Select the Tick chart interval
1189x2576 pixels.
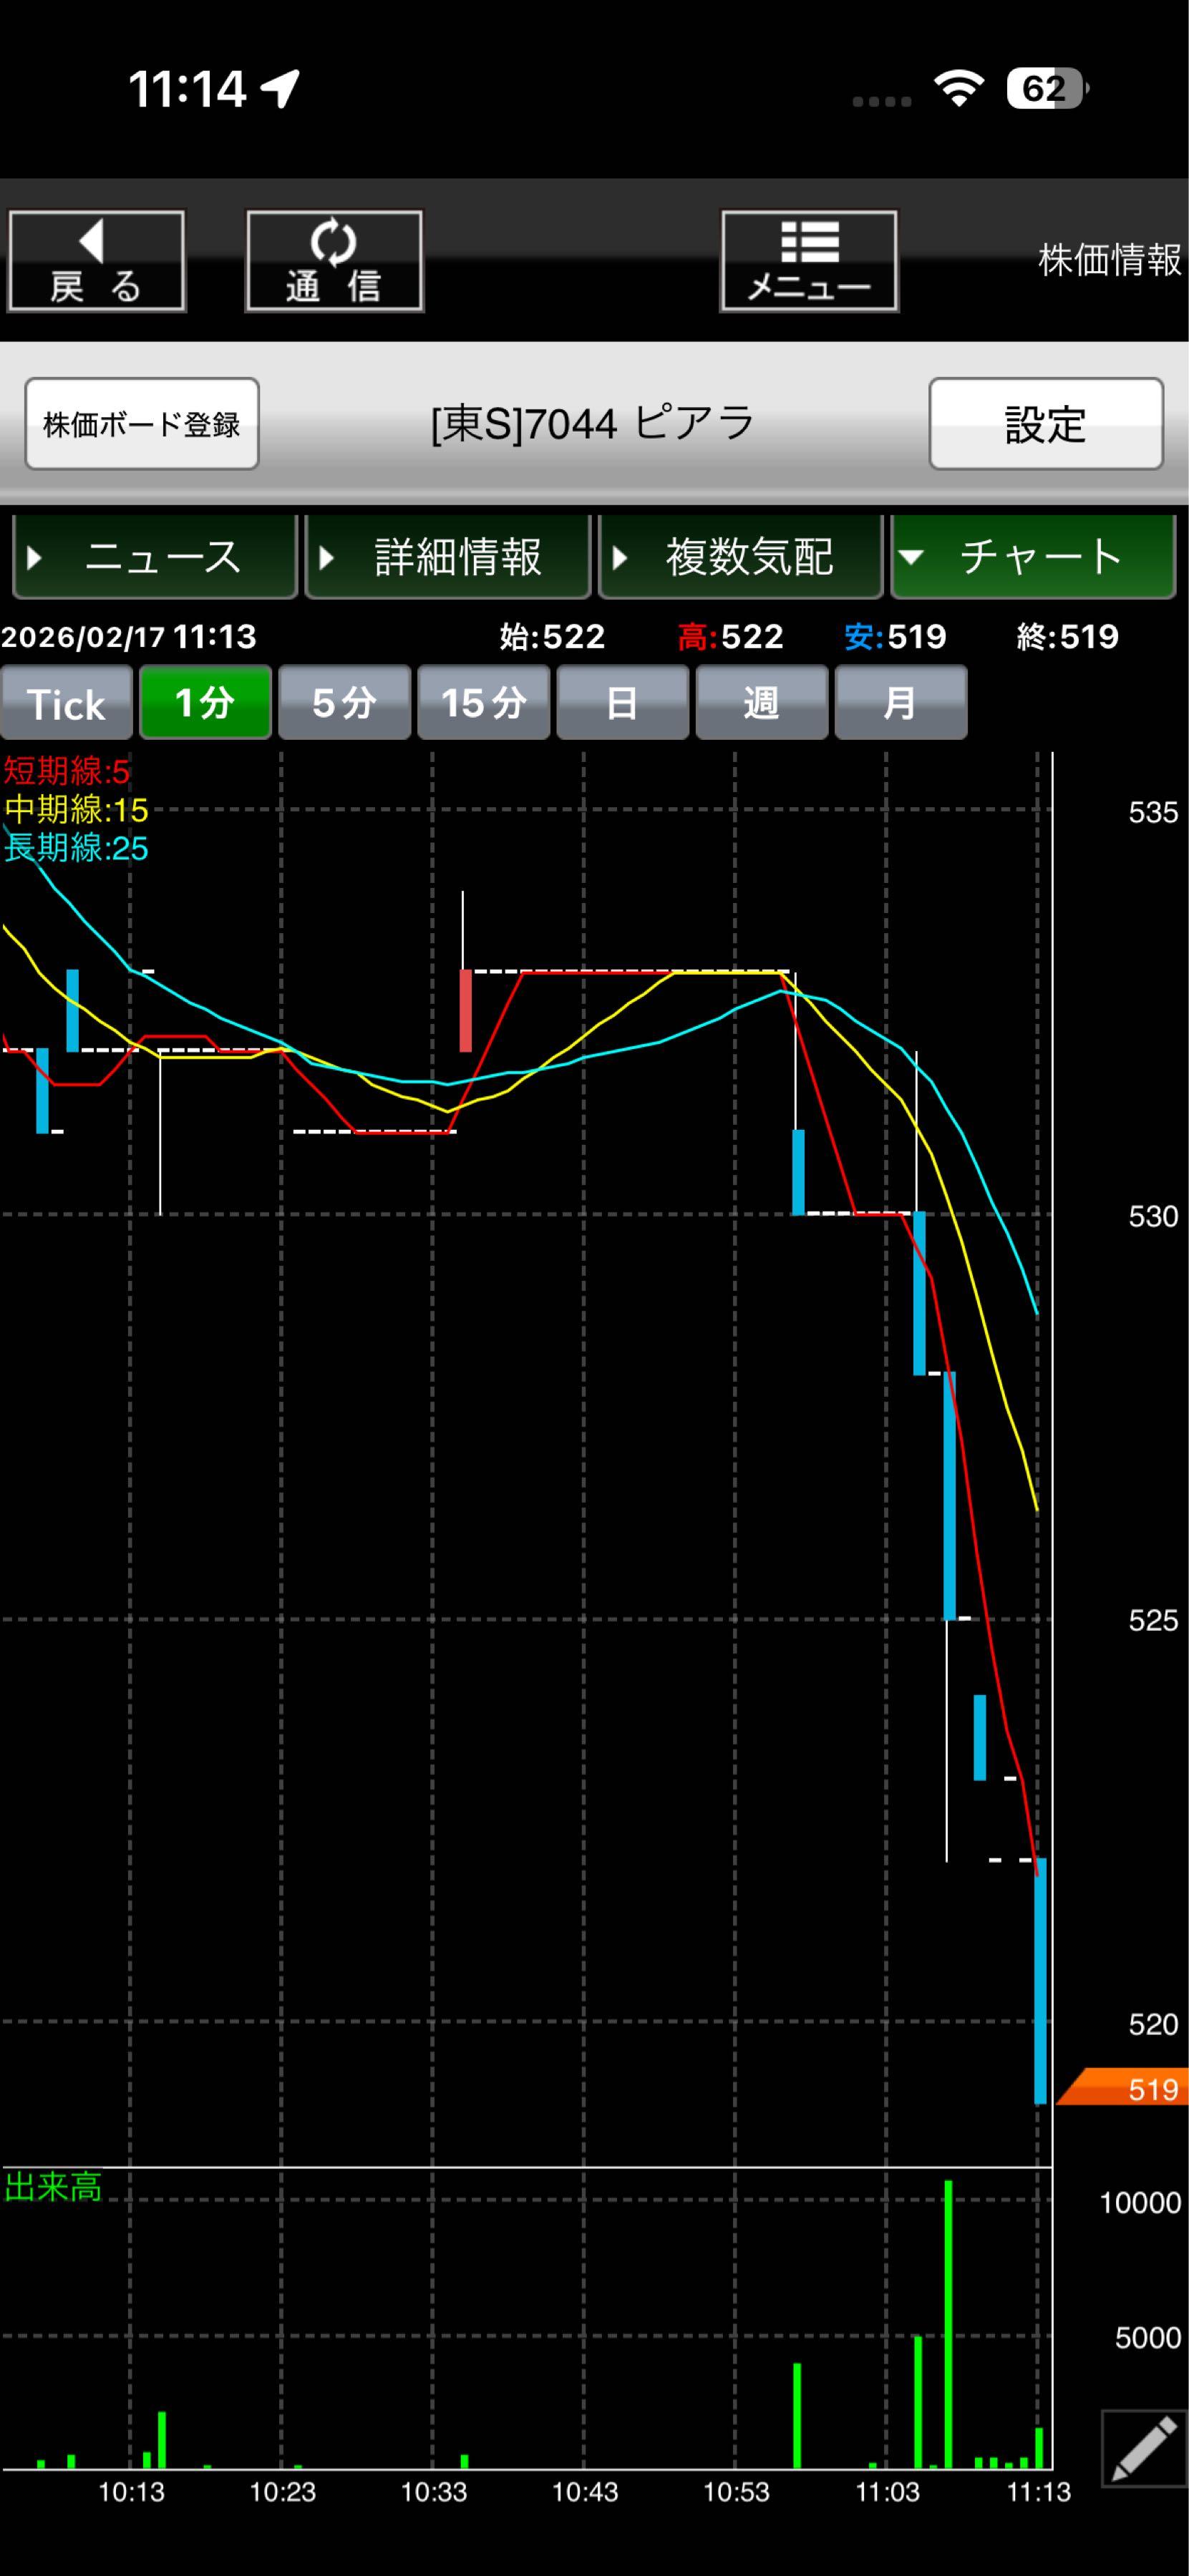pos(66,703)
